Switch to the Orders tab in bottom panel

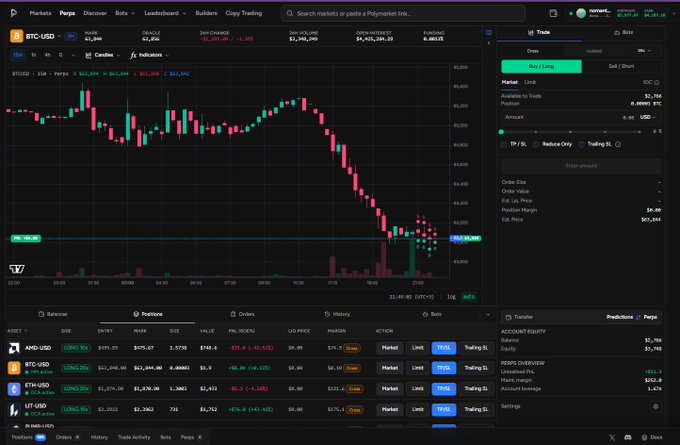tap(242, 314)
